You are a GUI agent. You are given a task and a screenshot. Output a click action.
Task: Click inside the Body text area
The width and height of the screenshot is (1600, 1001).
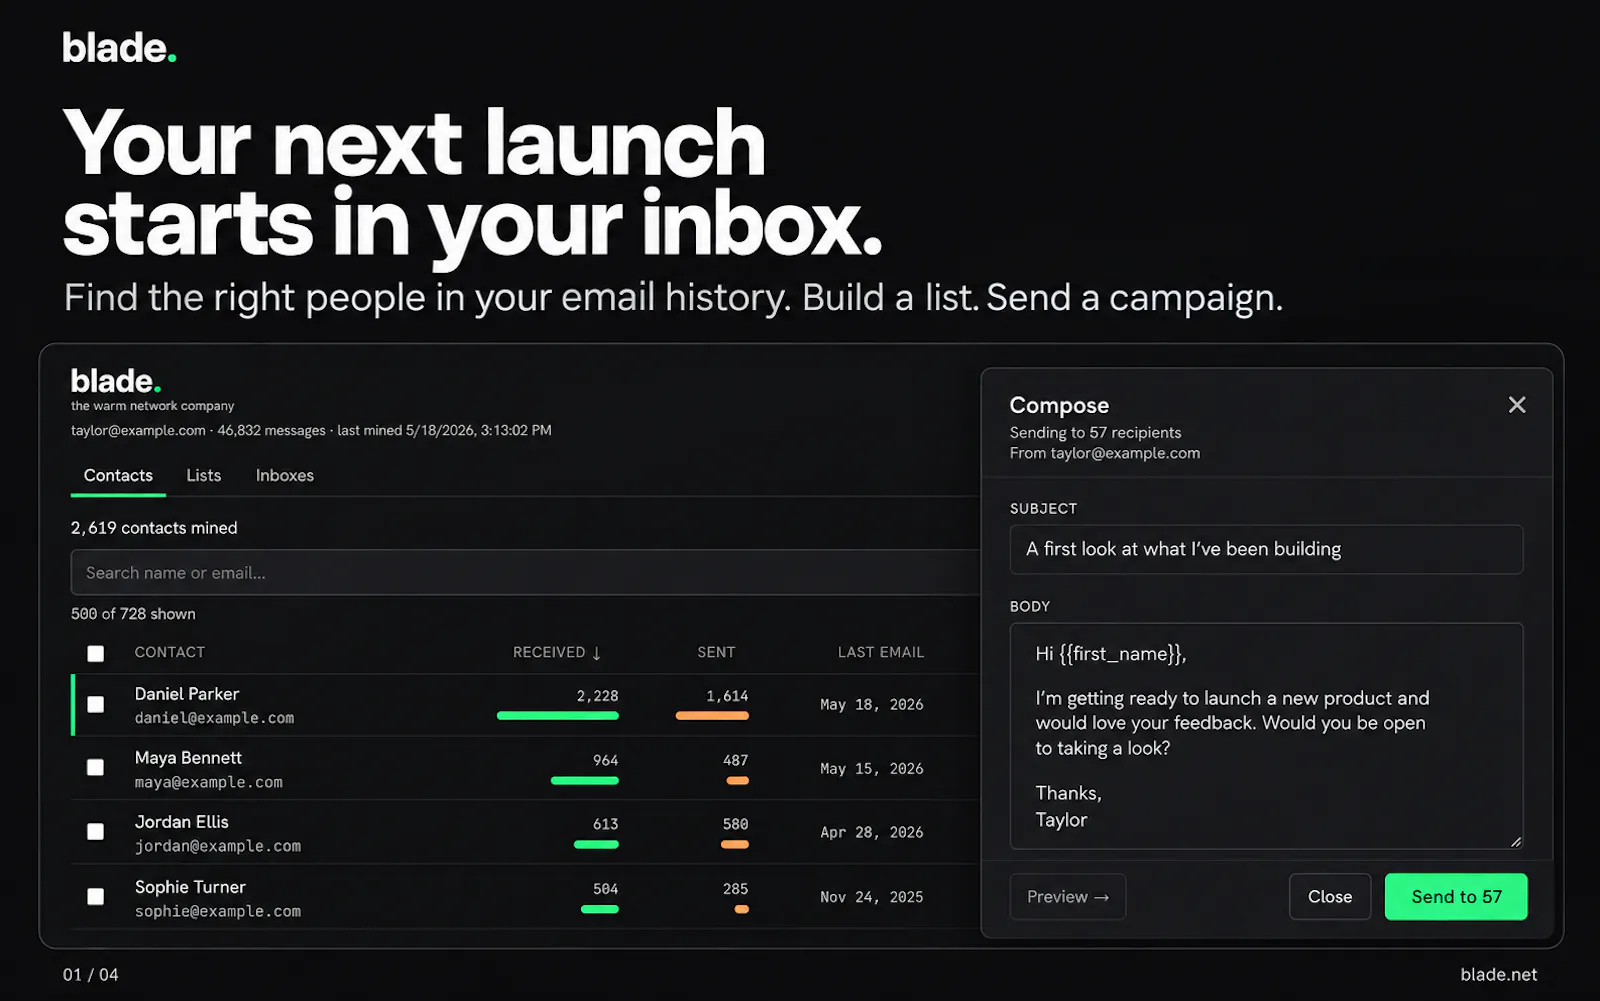tap(1266, 736)
